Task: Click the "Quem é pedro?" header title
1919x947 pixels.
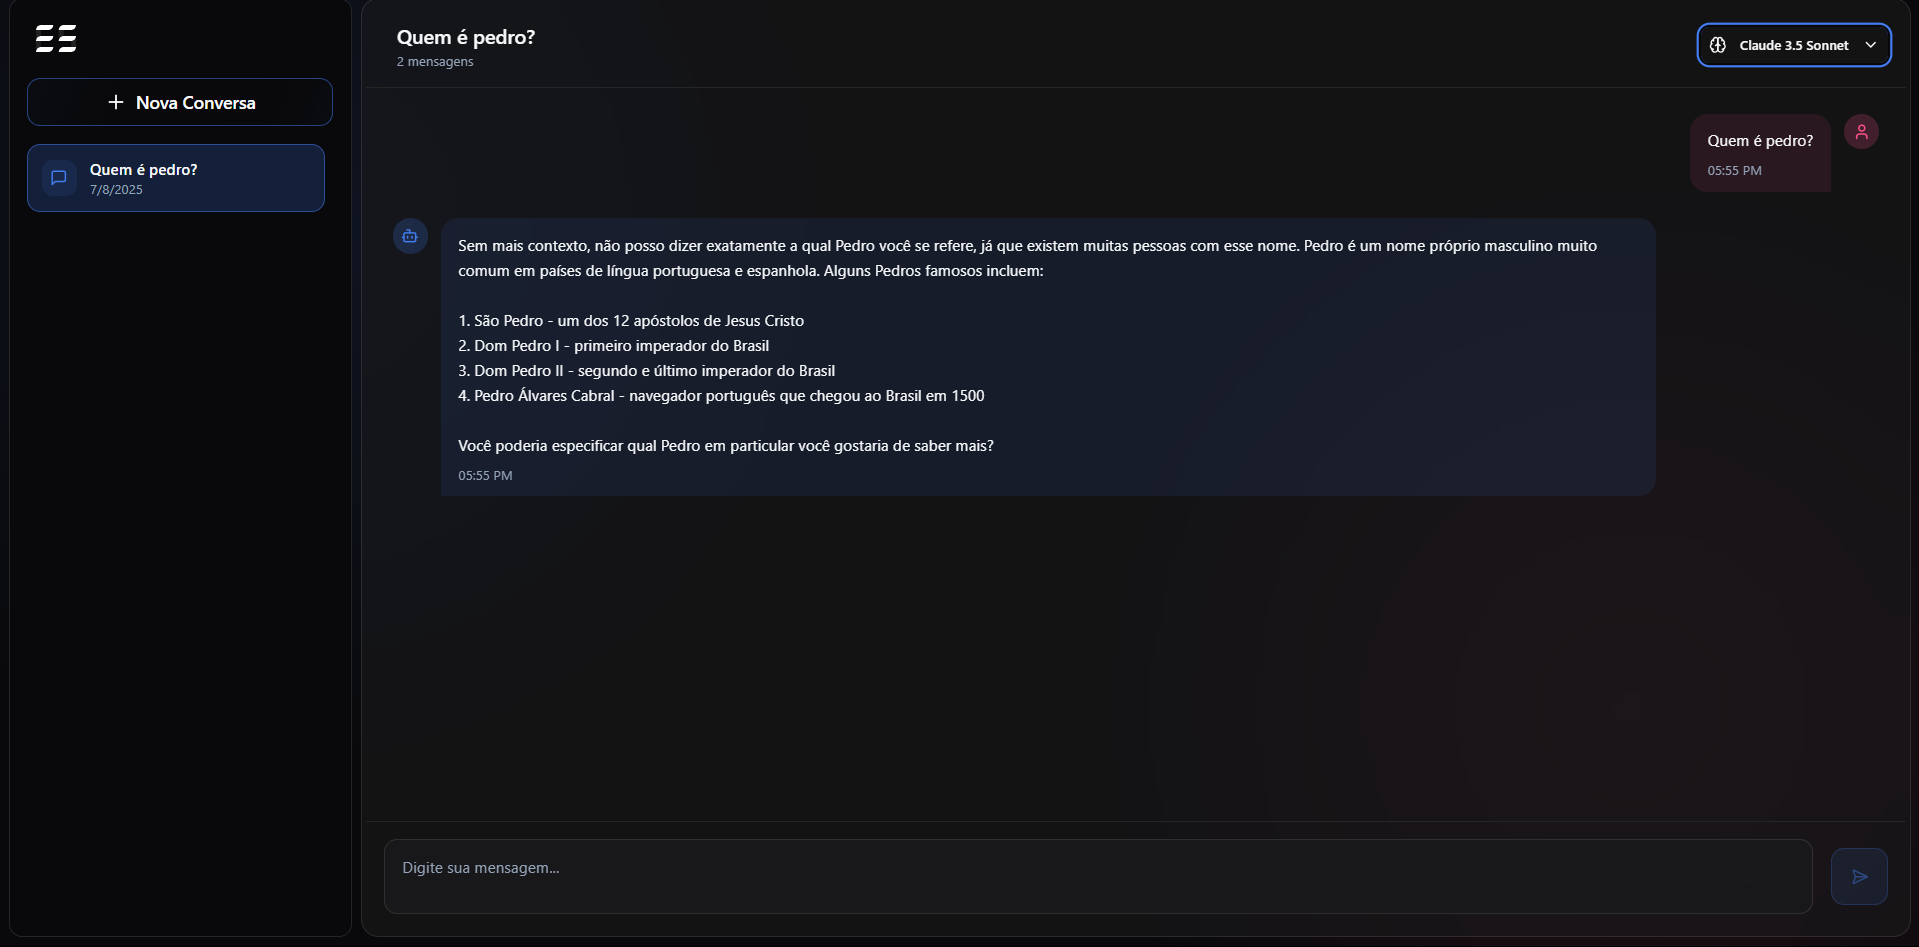Action: (466, 37)
